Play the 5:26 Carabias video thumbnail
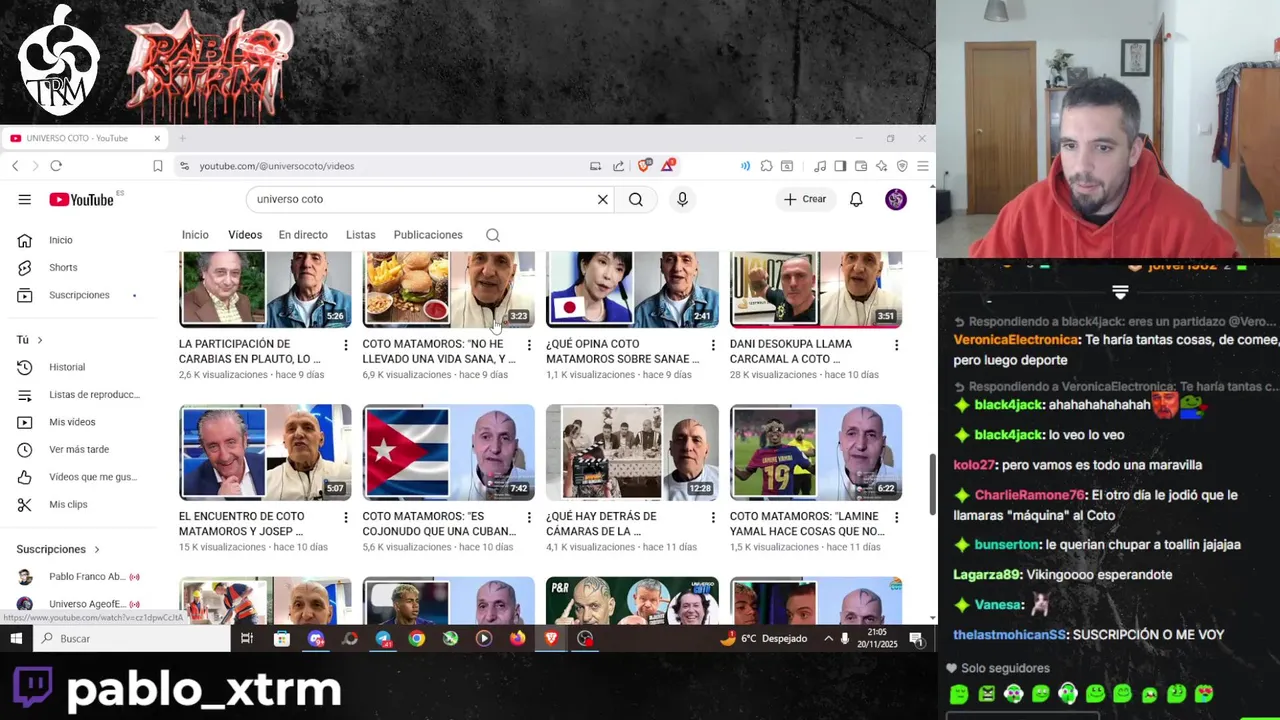Screen dimensions: 1280x720 [265, 290]
